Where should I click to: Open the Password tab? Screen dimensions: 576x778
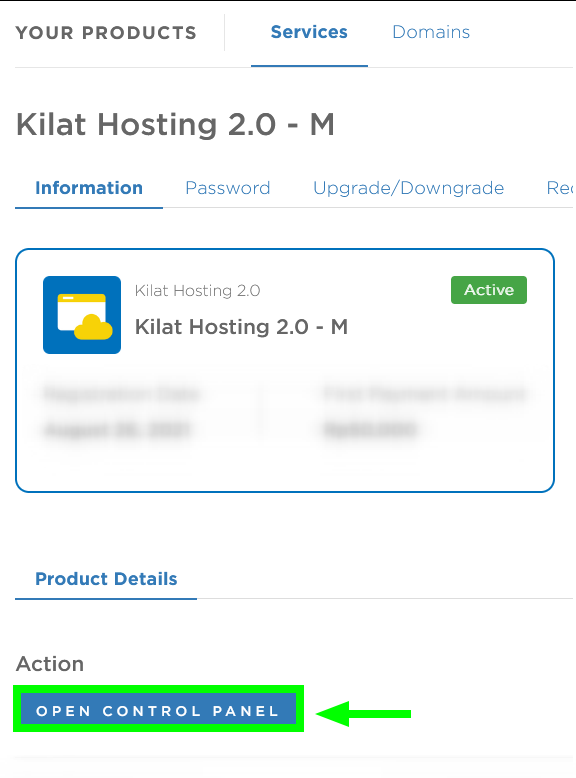[228, 188]
